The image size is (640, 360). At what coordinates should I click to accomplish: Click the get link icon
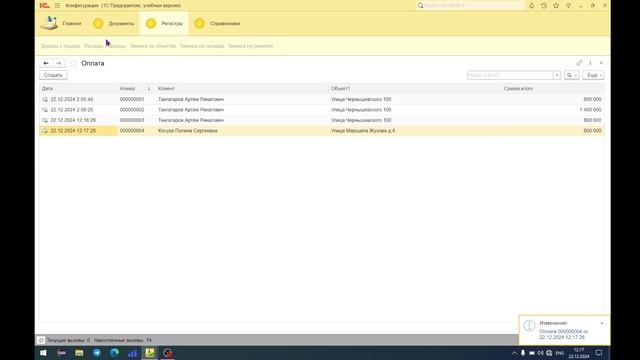[x=579, y=63]
